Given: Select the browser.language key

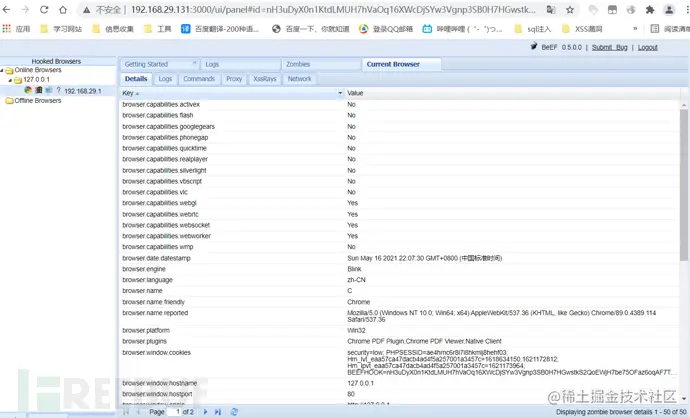Looking at the screenshot, I should click(x=147, y=280).
